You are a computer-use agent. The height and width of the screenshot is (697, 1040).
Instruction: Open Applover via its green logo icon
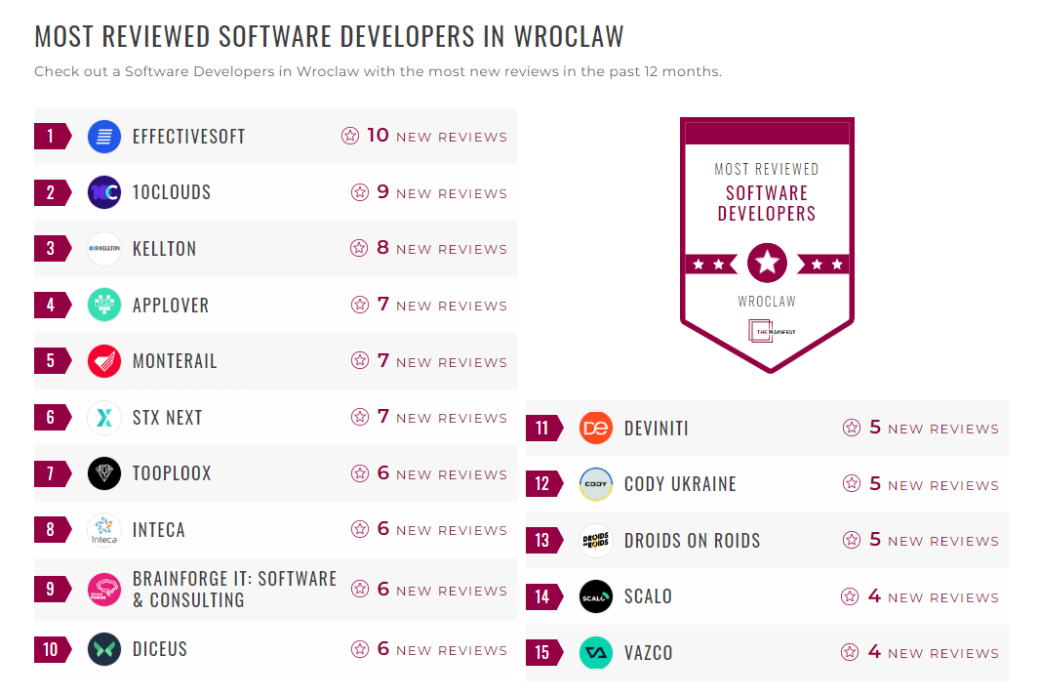pos(102,305)
